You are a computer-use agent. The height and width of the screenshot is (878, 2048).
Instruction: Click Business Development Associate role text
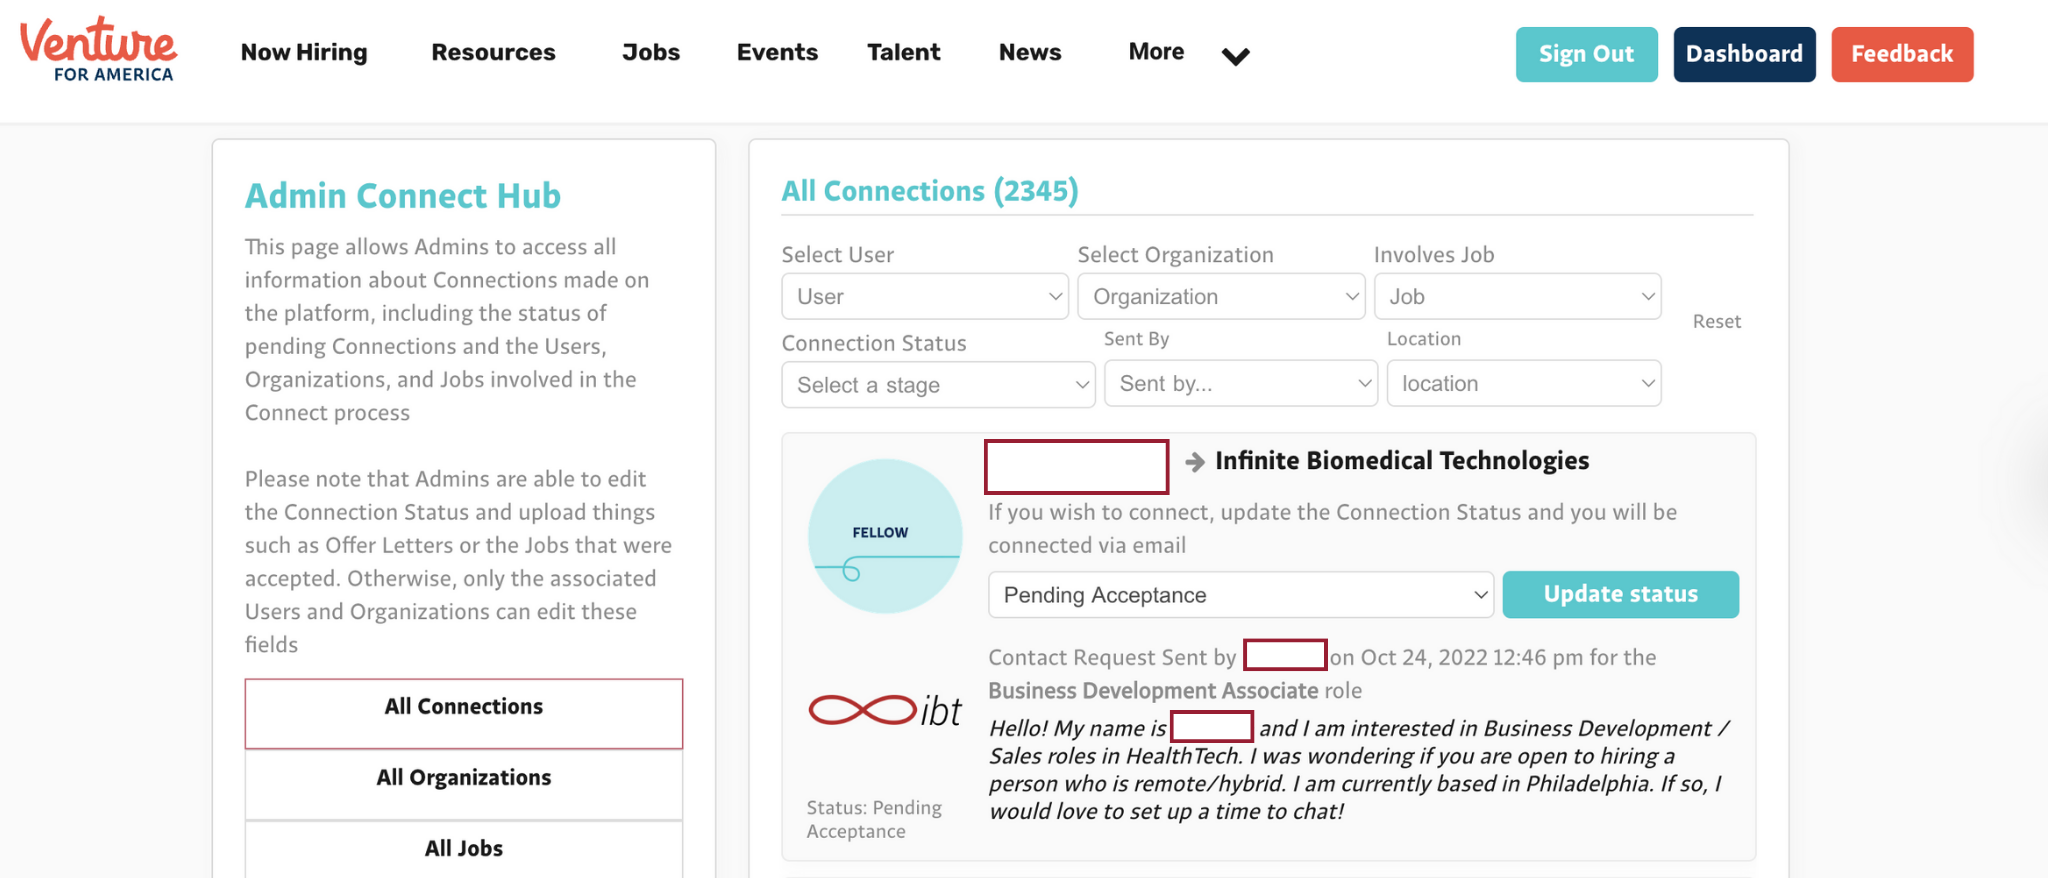tap(1153, 691)
